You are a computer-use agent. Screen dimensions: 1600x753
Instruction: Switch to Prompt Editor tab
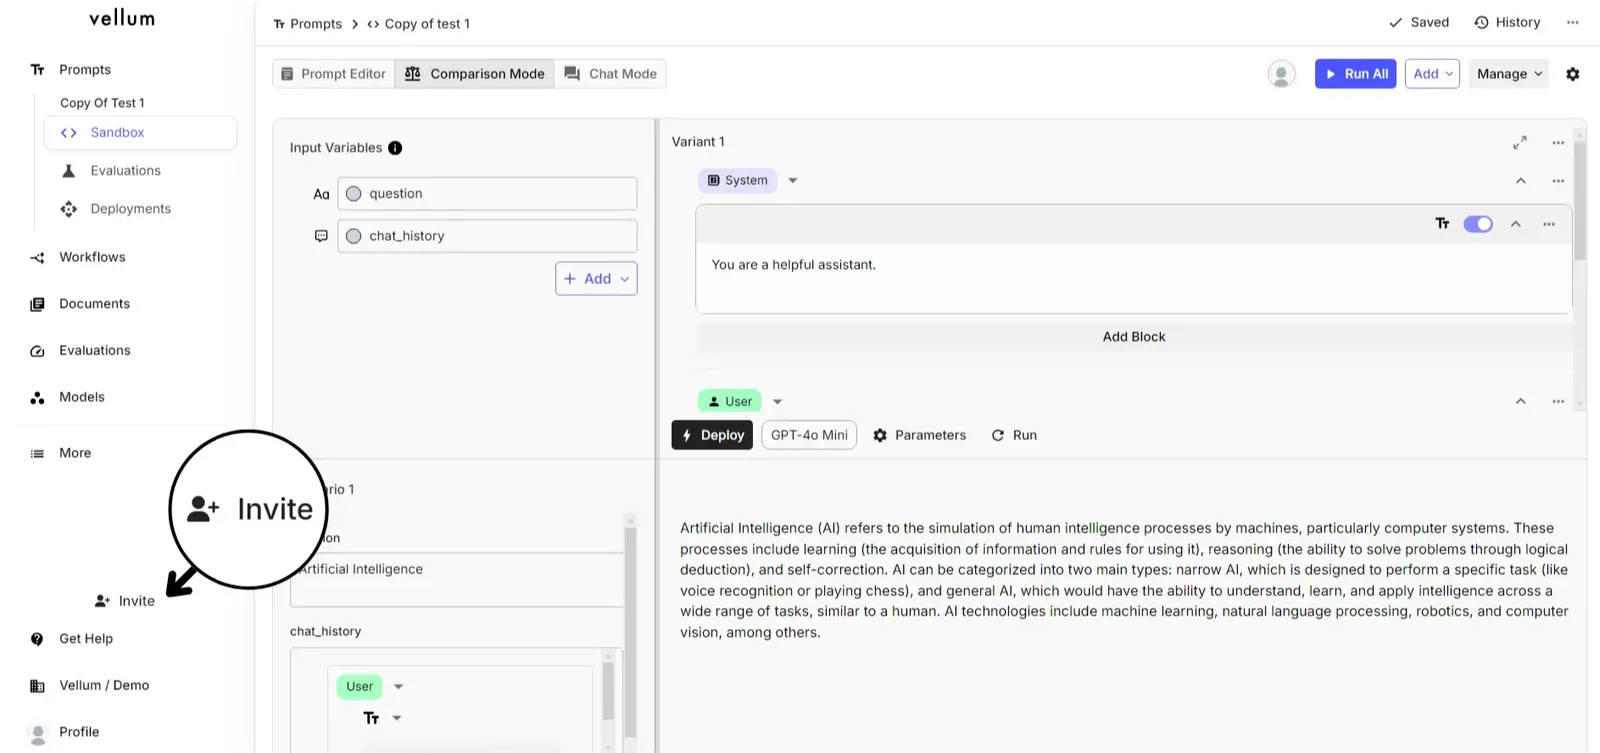tap(334, 74)
